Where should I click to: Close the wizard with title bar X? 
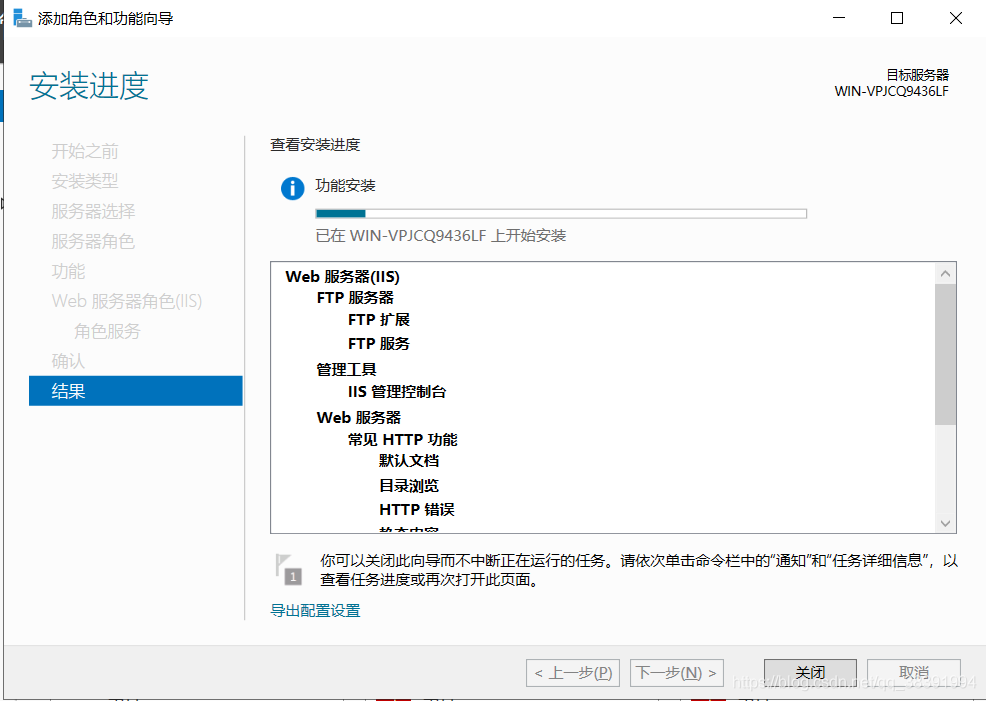pos(956,18)
